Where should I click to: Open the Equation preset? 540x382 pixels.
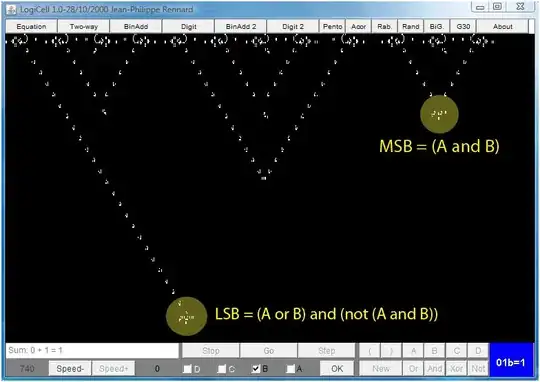[31, 27]
